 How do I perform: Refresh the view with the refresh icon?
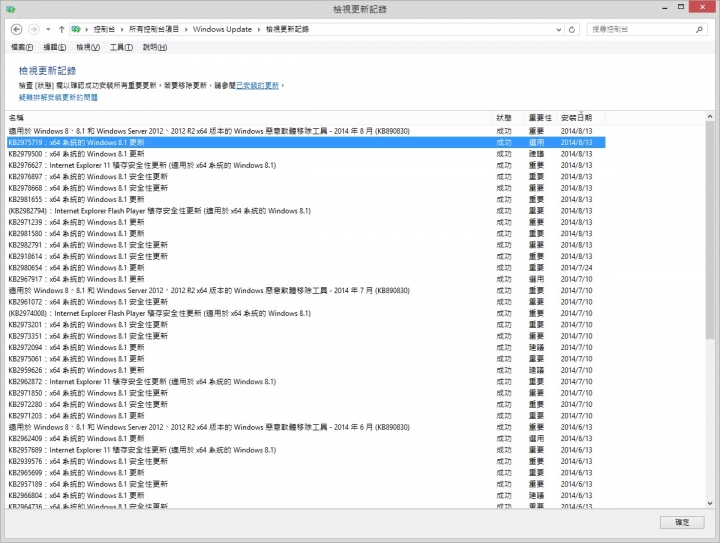coord(572,29)
